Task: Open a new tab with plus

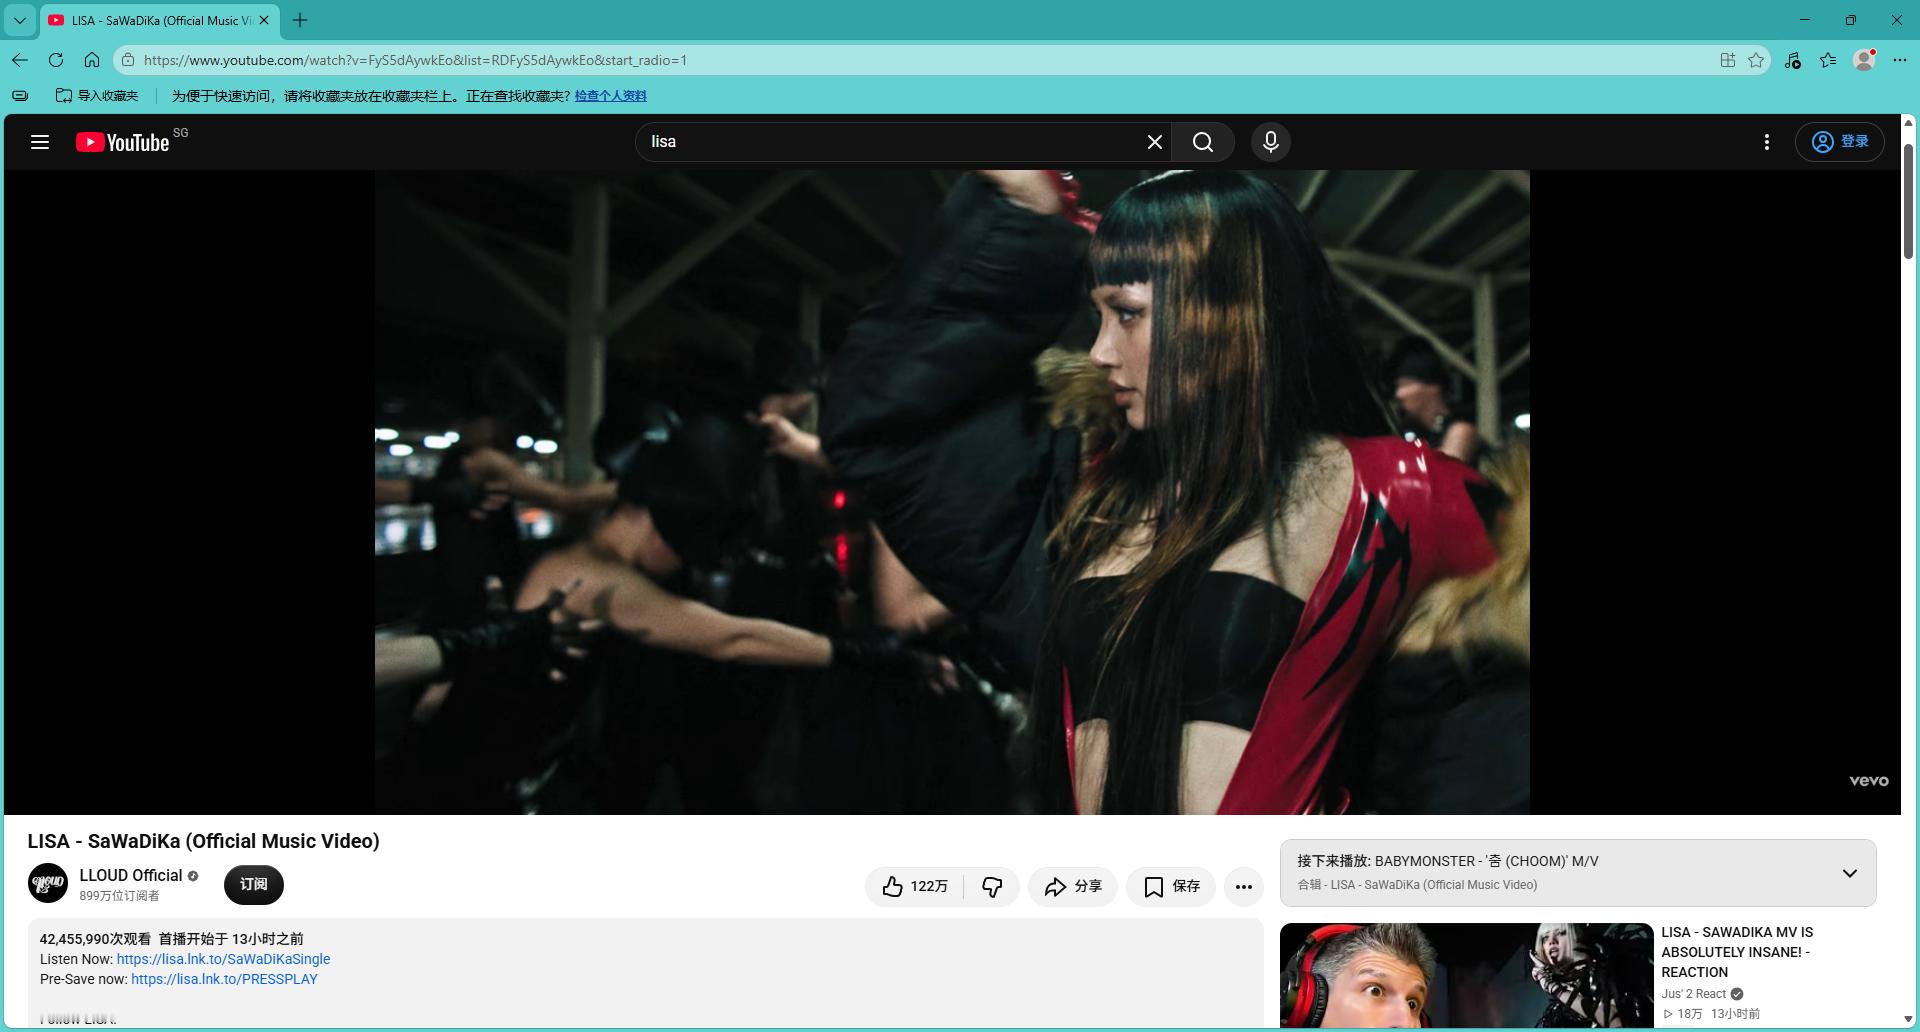Action: pyautogui.click(x=300, y=20)
